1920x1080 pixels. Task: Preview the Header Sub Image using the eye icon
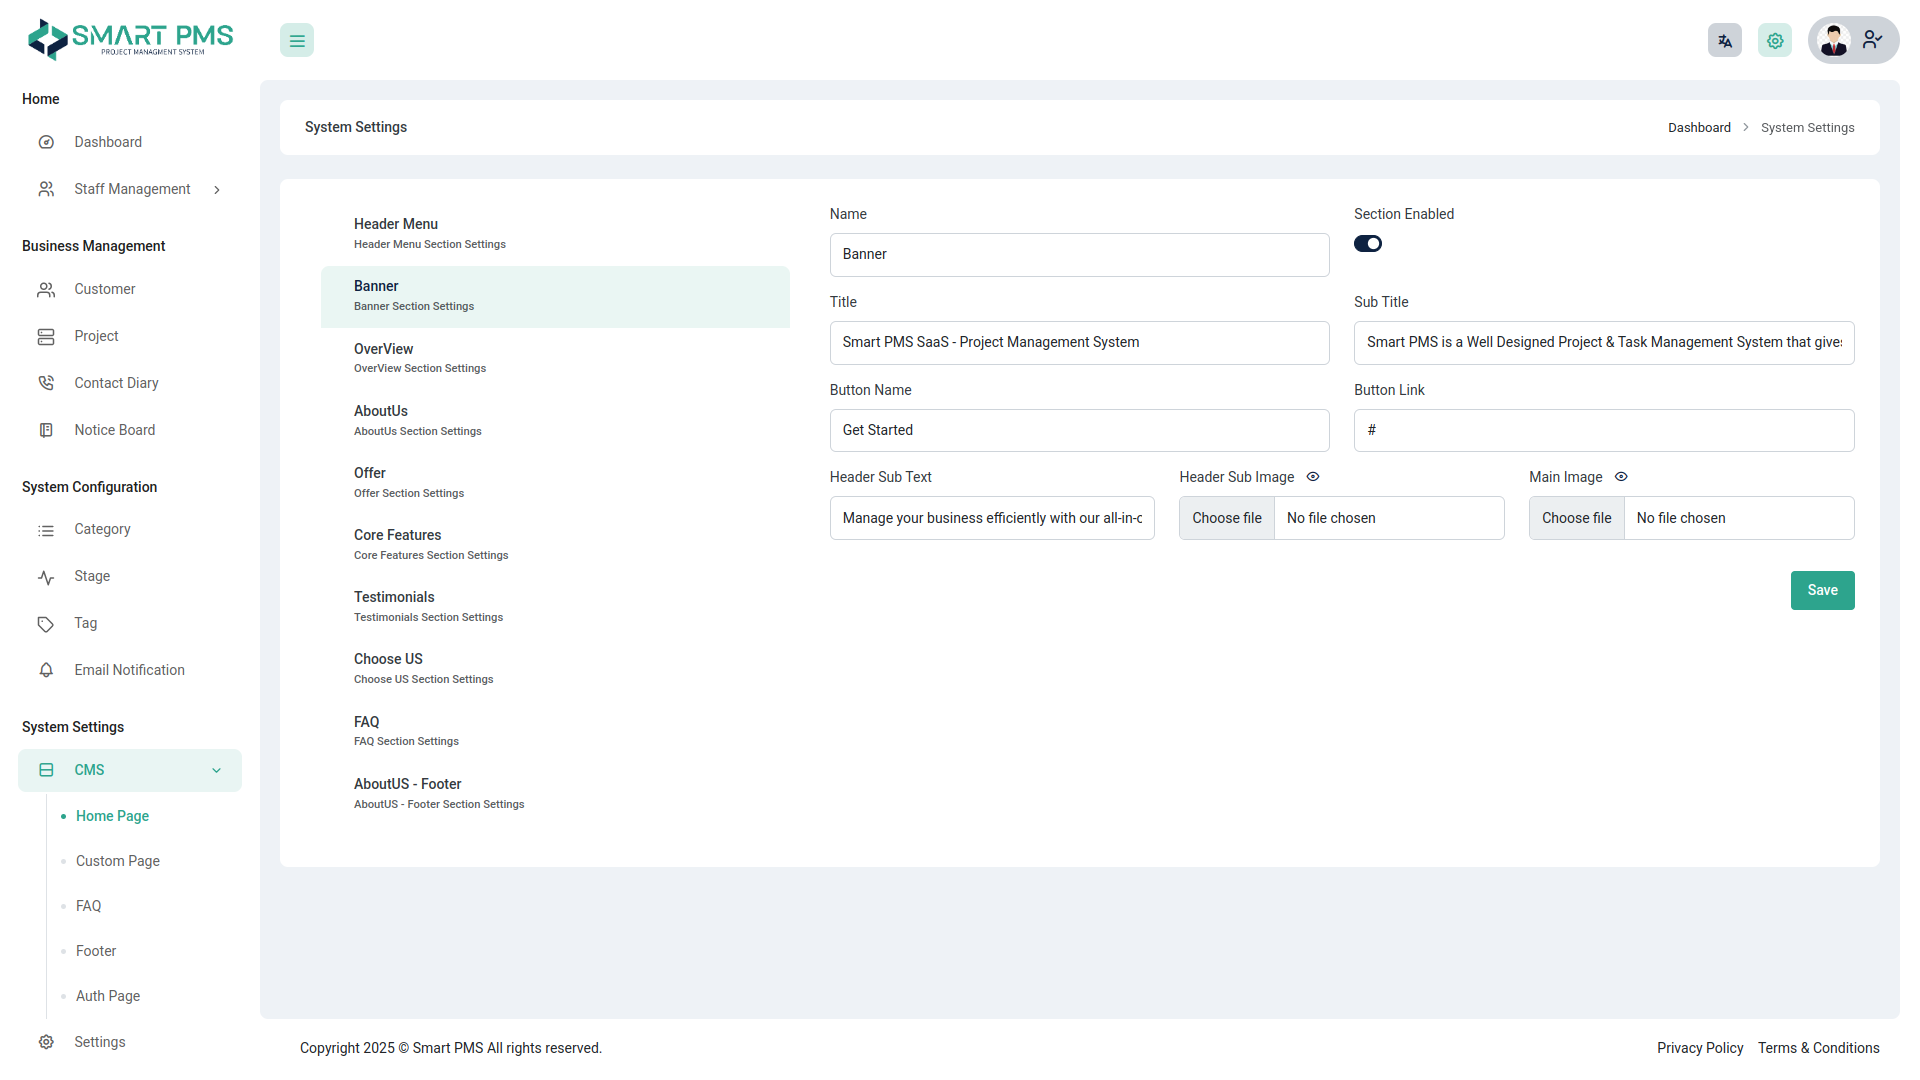pyautogui.click(x=1312, y=477)
